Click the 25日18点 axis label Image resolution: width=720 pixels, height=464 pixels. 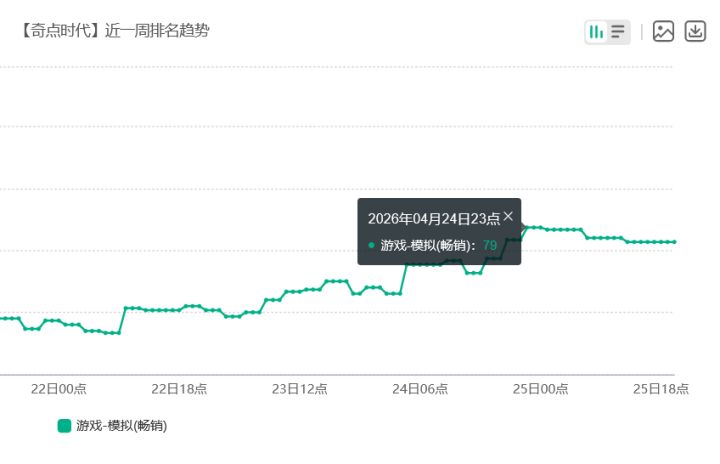point(661,389)
